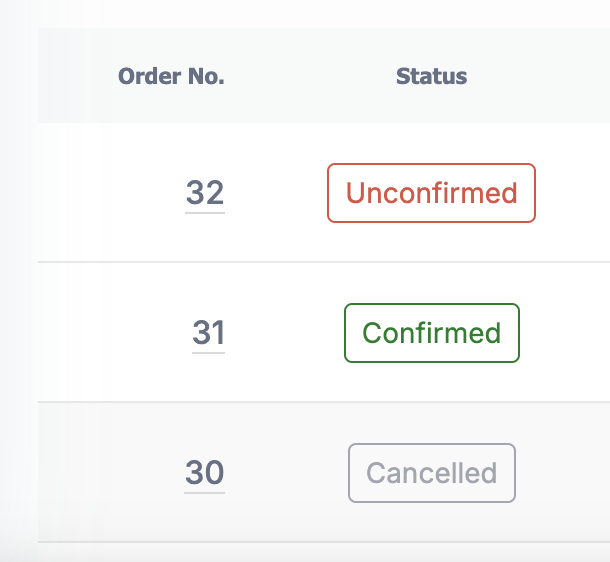Change status of order 30
610x562 pixels.
pos(432,473)
